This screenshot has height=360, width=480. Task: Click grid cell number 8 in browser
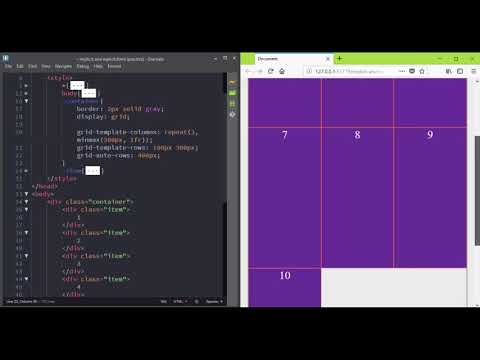coord(357,198)
